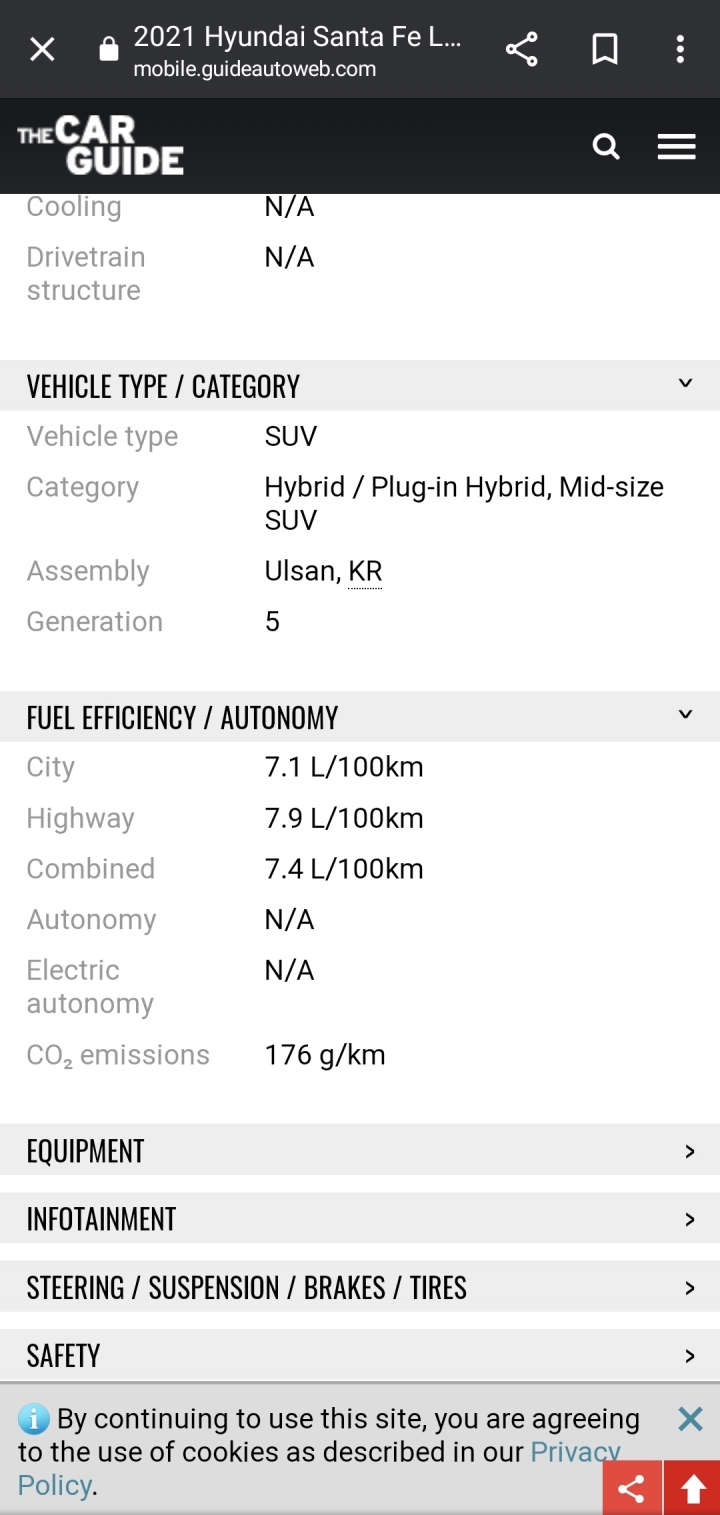Expand the Infotainment section

[360, 1218]
